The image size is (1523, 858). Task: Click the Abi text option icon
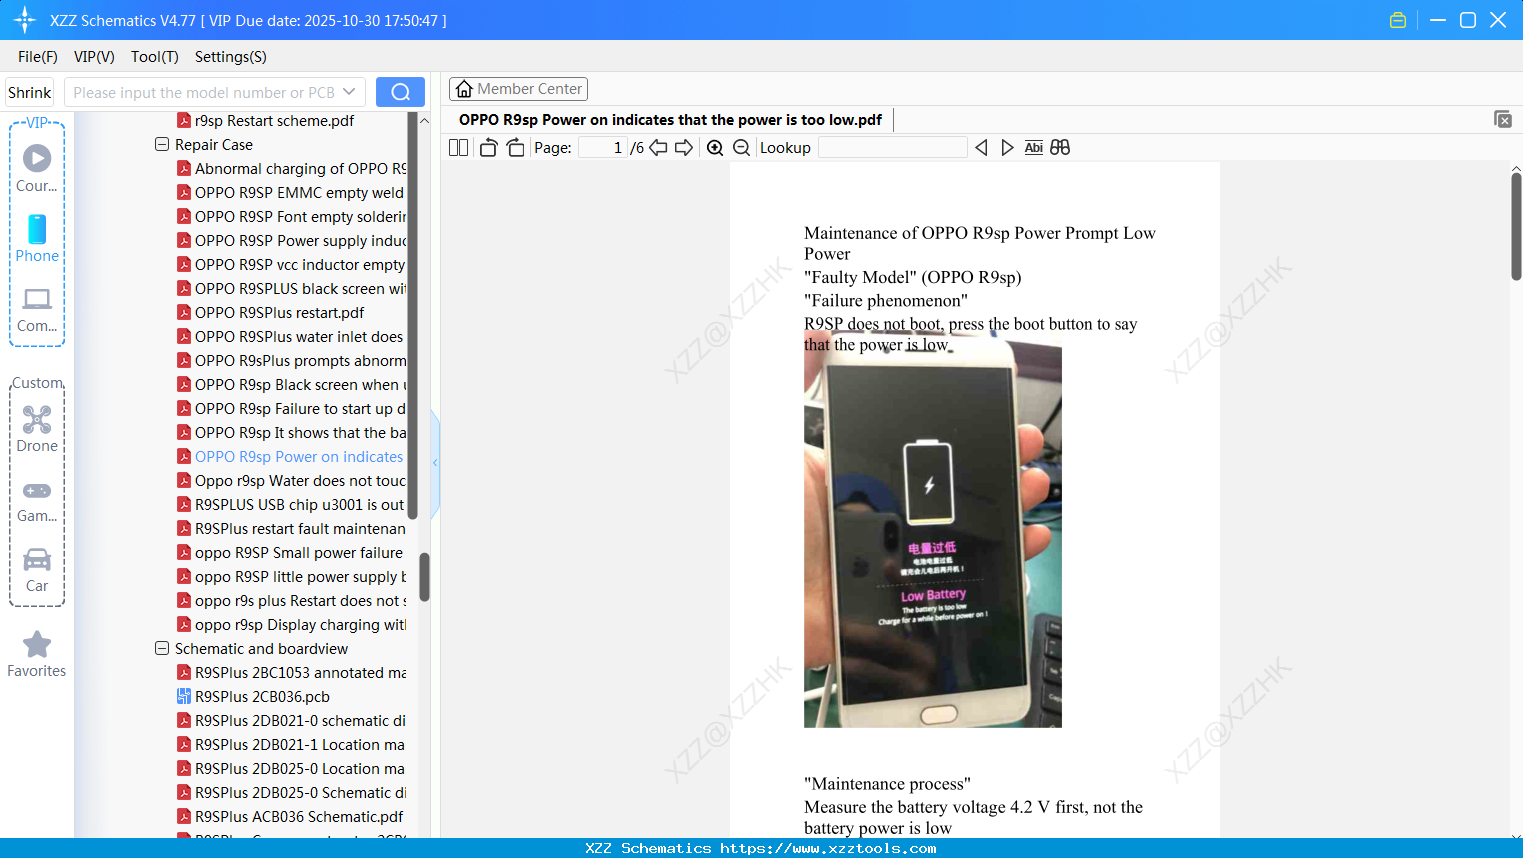(x=1034, y=148)
